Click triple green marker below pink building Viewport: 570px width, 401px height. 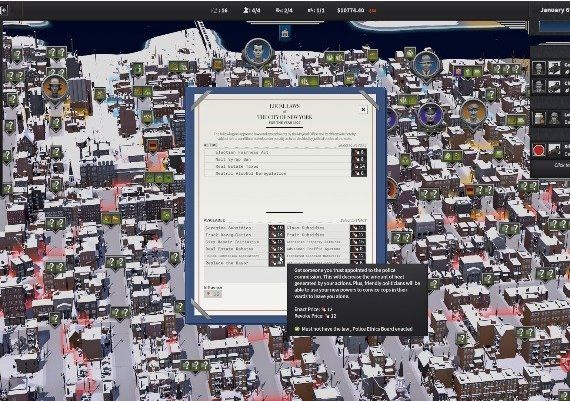(x=159, y=178)
